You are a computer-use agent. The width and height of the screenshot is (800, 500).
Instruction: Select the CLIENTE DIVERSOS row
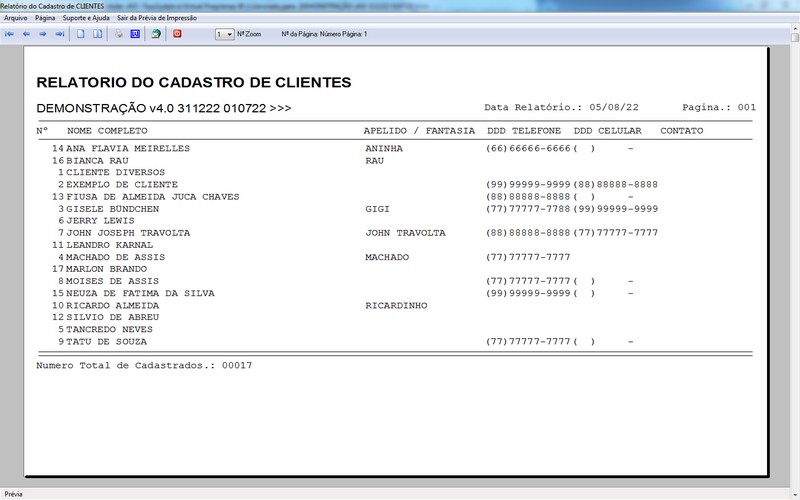coord(115,172)
